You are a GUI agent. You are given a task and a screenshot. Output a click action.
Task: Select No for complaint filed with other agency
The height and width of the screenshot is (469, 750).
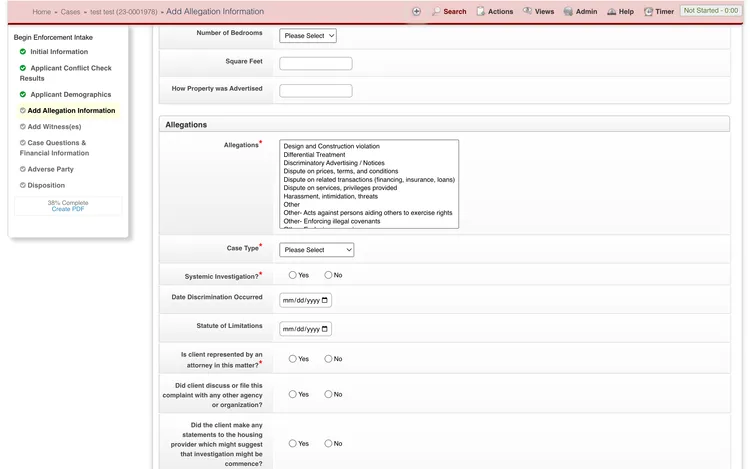coord(328,394)
